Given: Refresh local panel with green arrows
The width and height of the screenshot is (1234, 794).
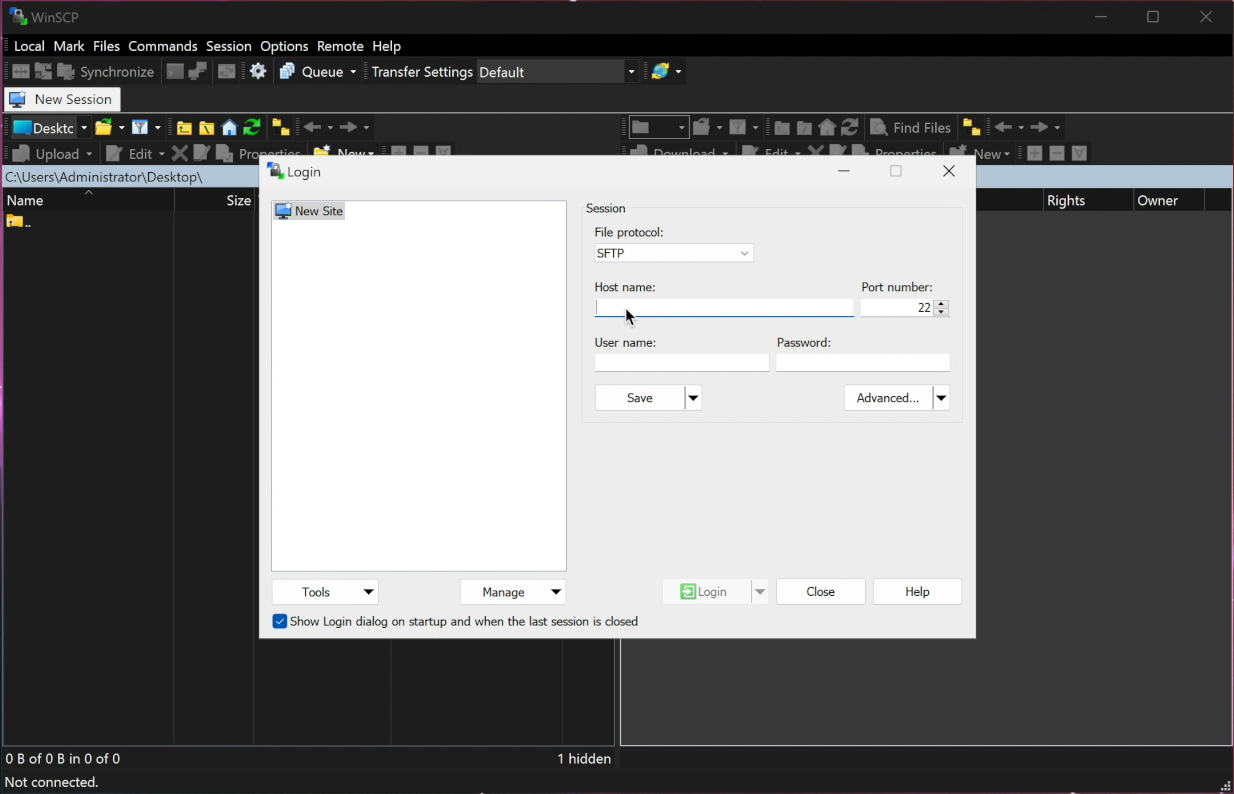Looking at the screenshot, I should [252, 127].
